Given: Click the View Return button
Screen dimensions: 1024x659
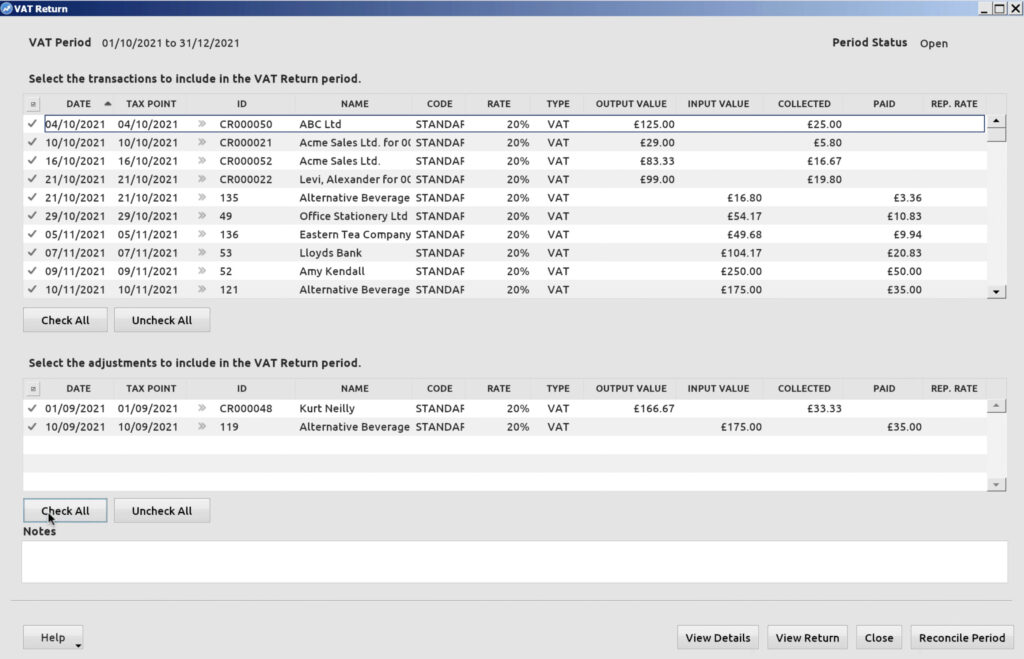Looking at the screenshot, I should tap(808, 638).
